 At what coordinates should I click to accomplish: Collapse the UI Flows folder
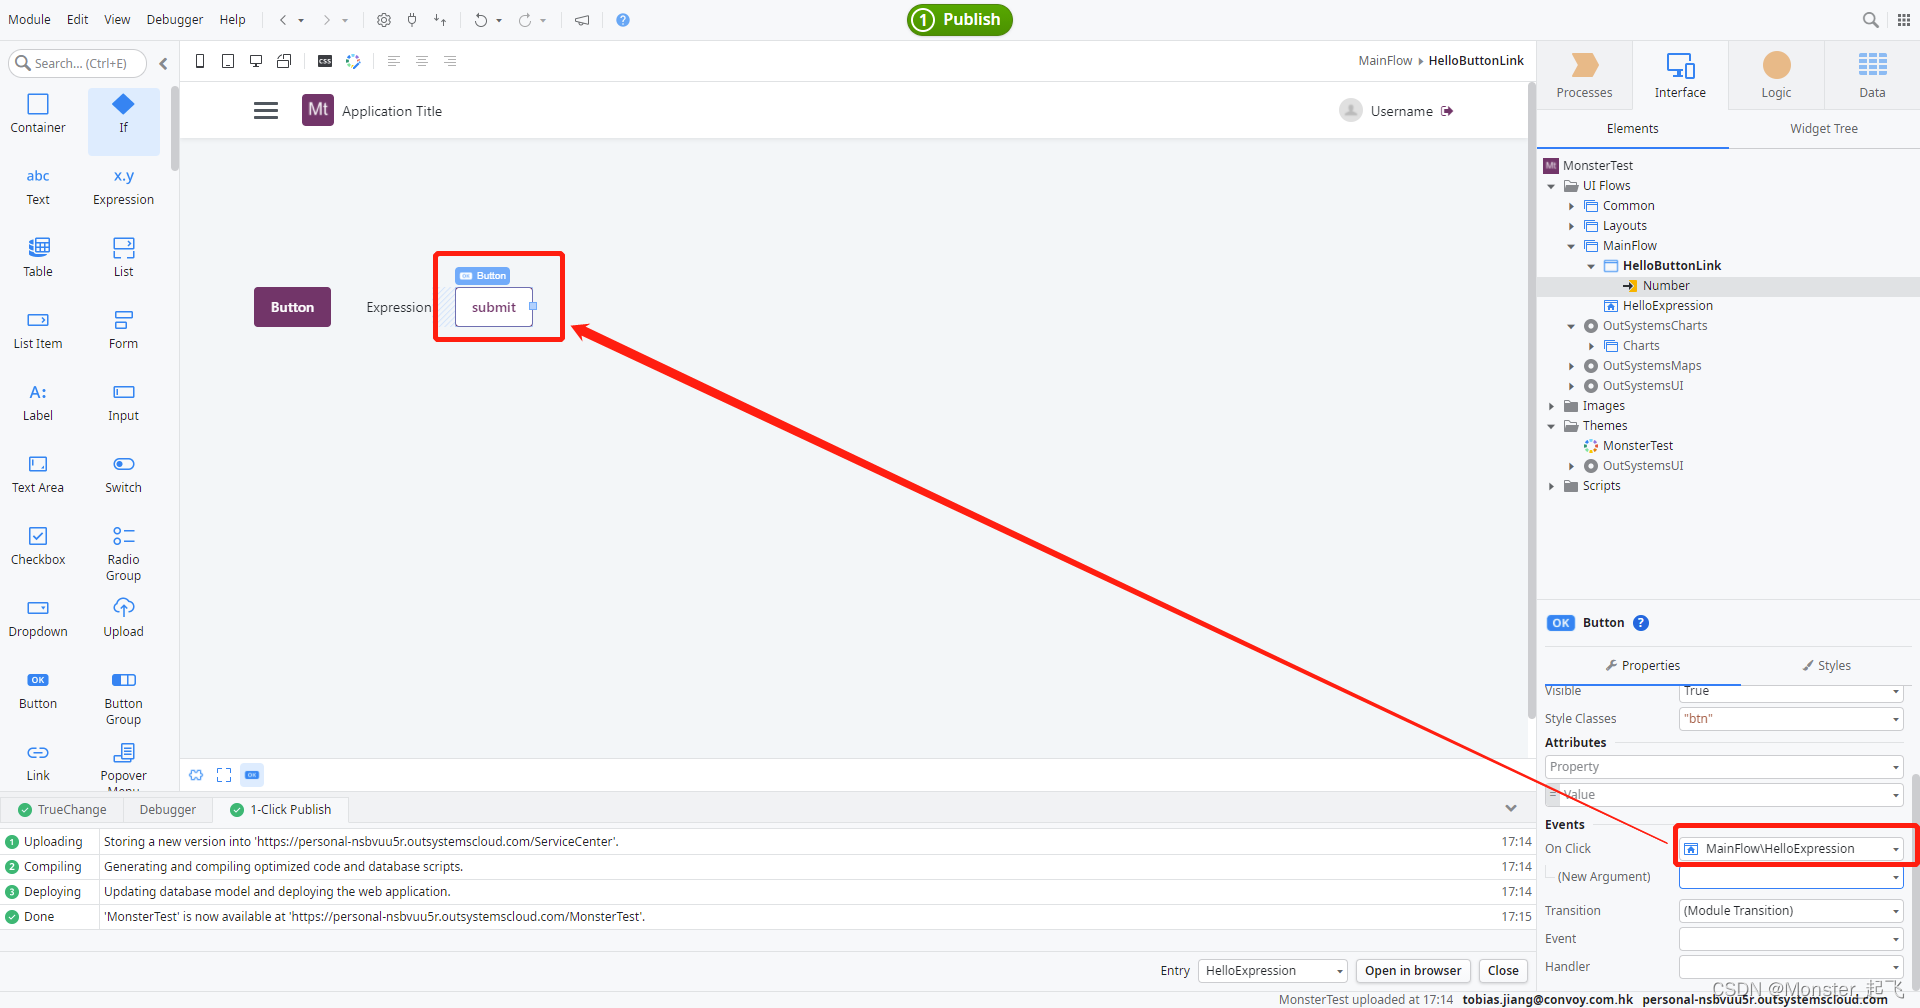(1551, 186)
